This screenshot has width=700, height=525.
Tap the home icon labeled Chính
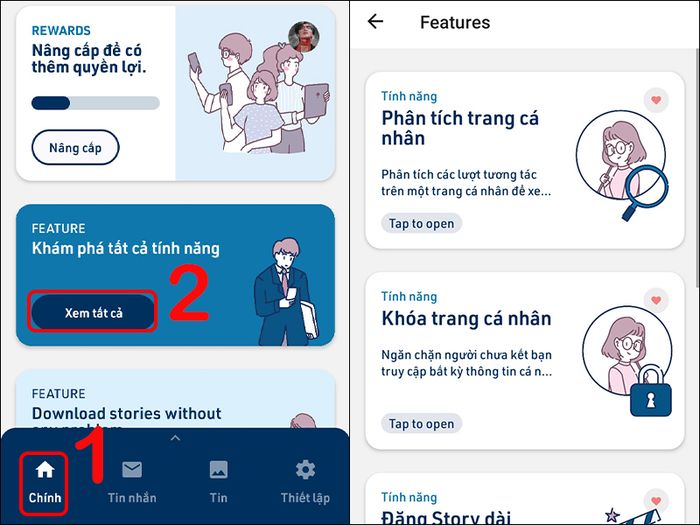click(x=45, y=470)
